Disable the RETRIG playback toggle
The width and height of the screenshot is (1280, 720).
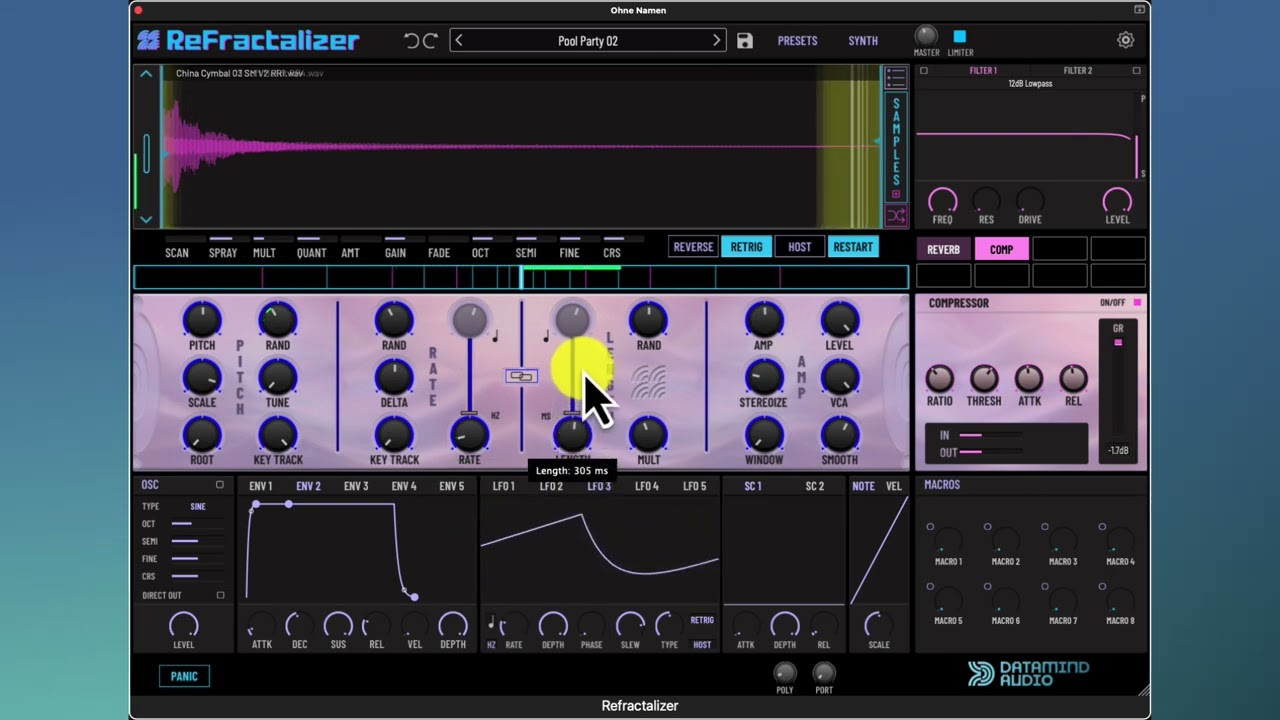click(746, 247)
